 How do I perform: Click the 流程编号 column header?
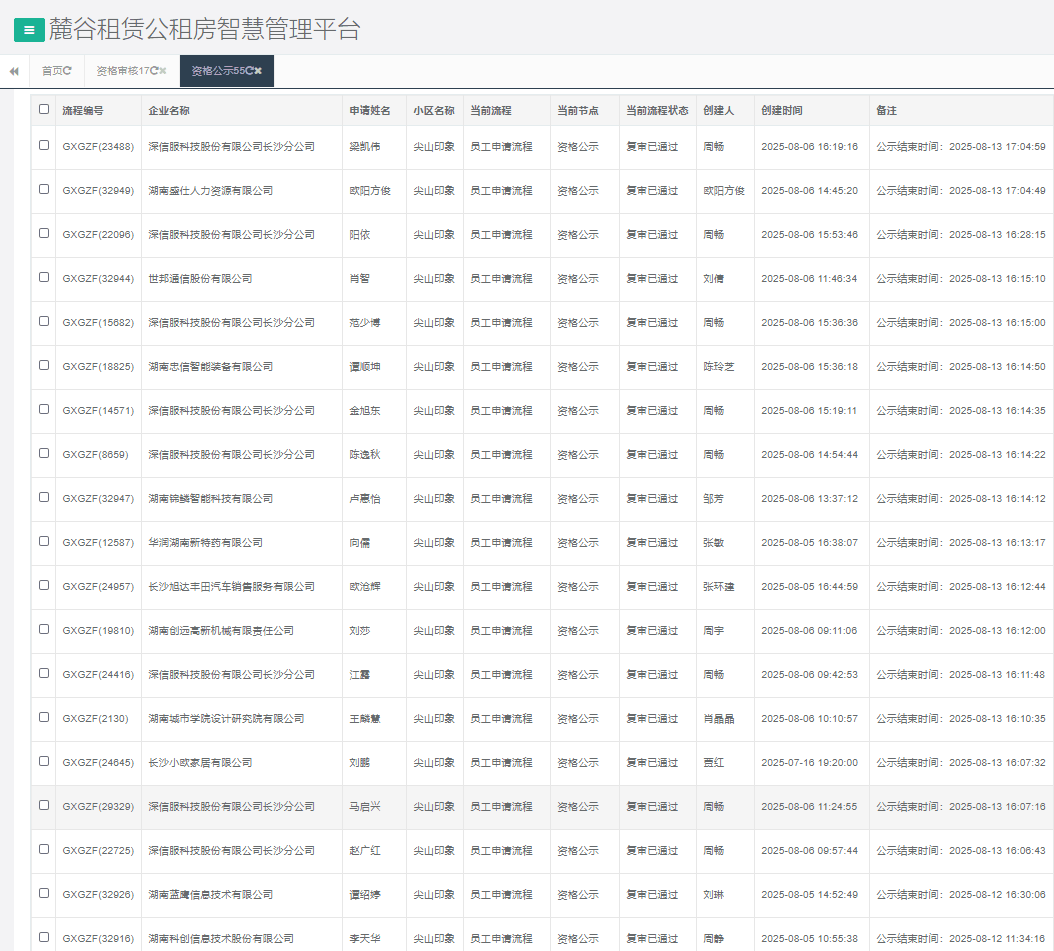pos(83,110)
